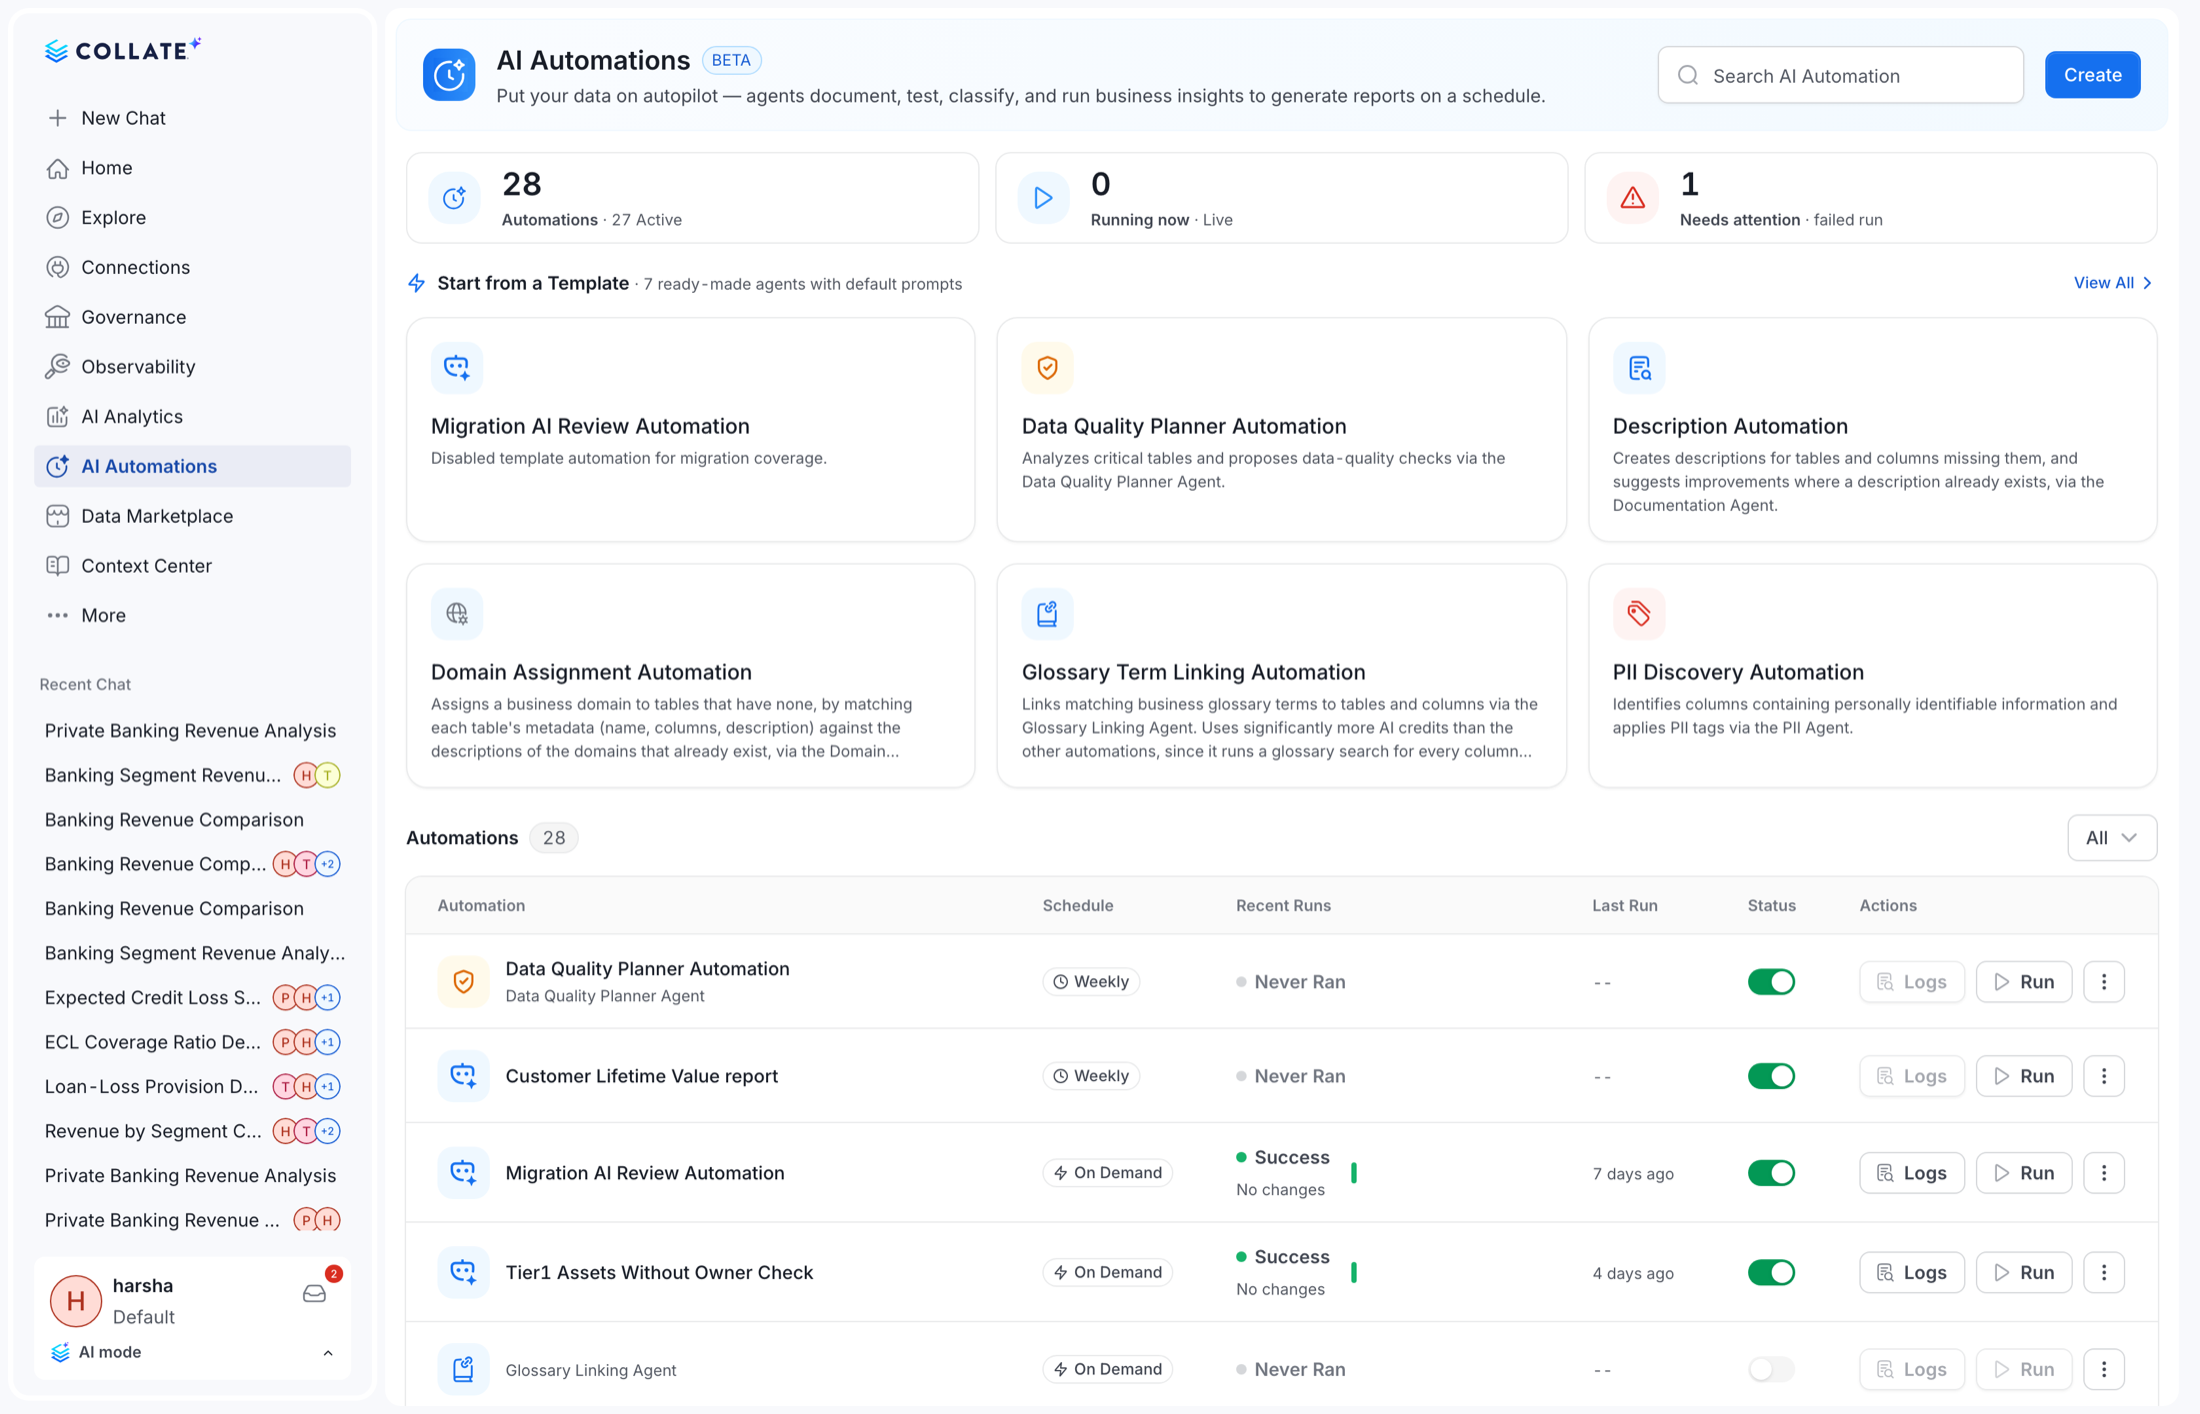Click the Create button
The height and width of the screenshot is (1414, 2200).
pyautogui.click(x=2092, y=75)
